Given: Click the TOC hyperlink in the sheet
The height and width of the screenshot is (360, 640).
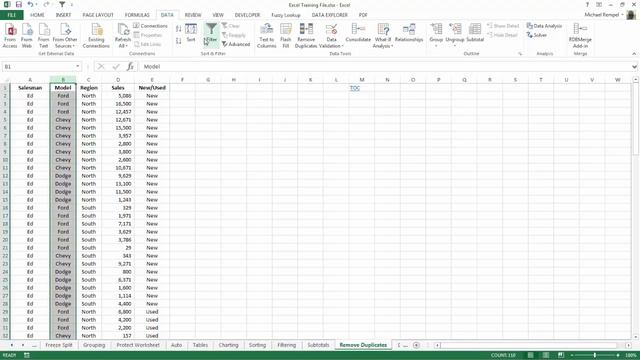Looking at the screenshot, I should click(355, 88).
